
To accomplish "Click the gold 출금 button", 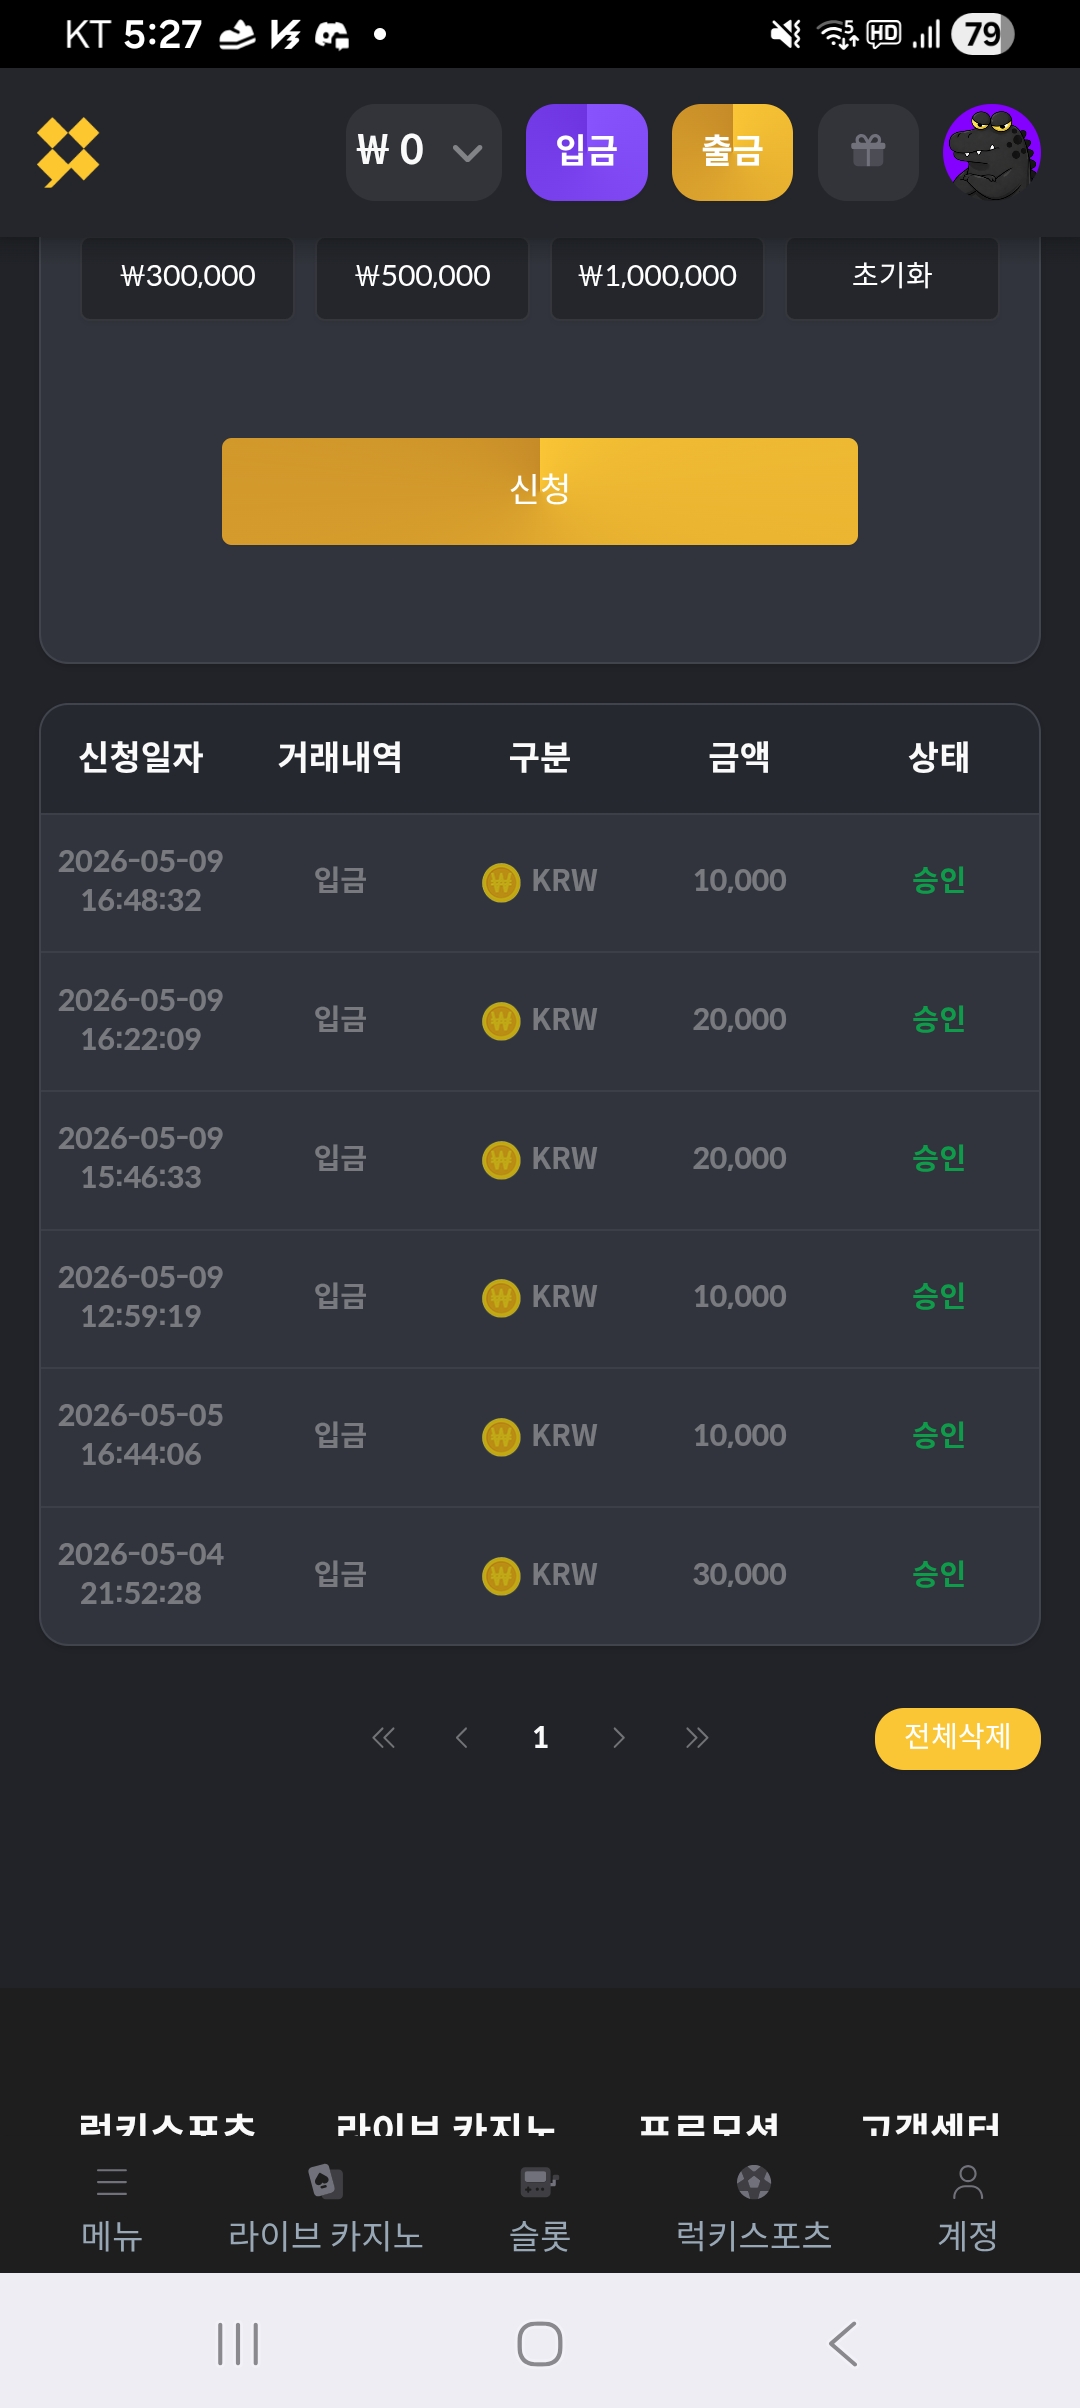I will pyautogui.click(x=732, y=152).
